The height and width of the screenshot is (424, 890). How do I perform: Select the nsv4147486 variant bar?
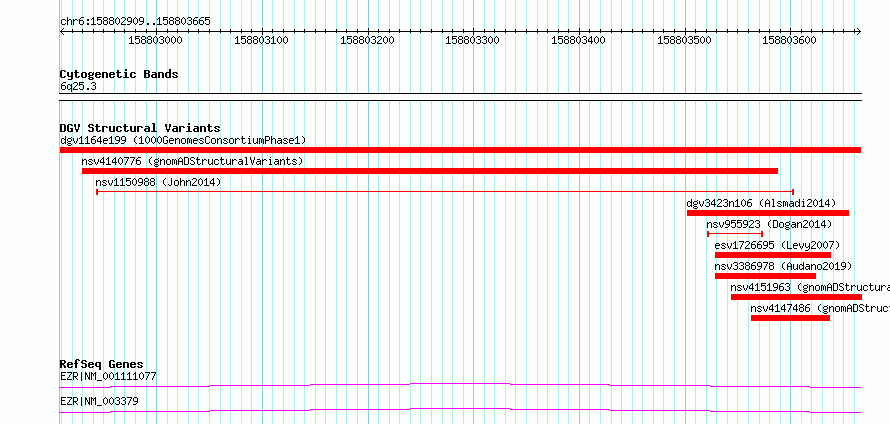click(790, 318)
